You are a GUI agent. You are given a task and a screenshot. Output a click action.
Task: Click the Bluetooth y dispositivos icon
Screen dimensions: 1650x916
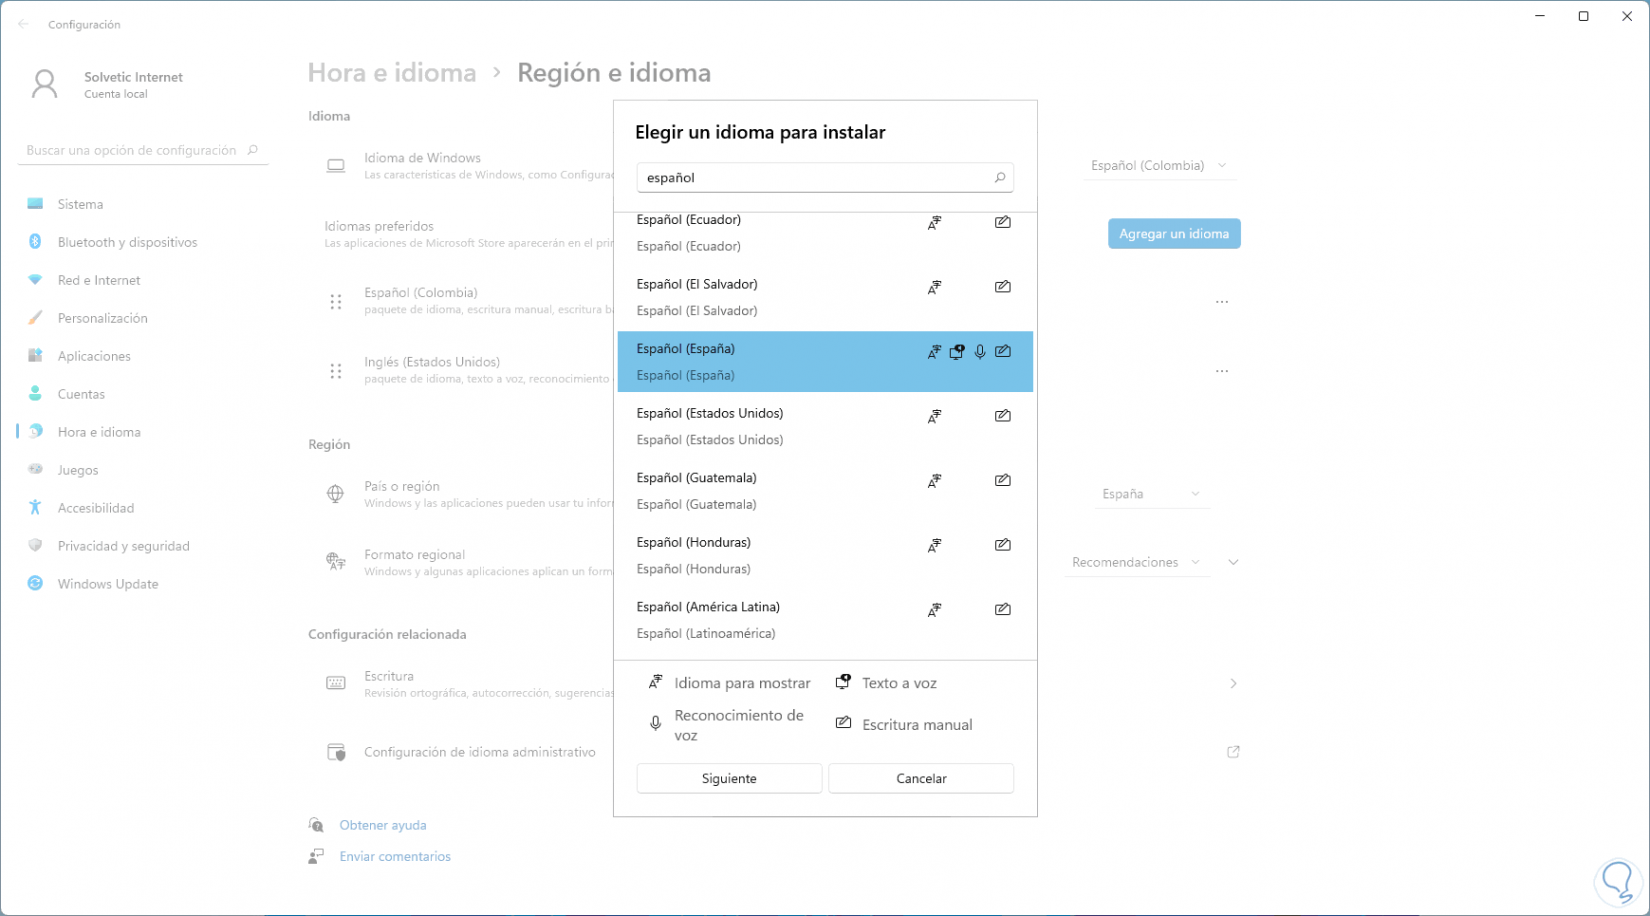click(x=36, y=242)
